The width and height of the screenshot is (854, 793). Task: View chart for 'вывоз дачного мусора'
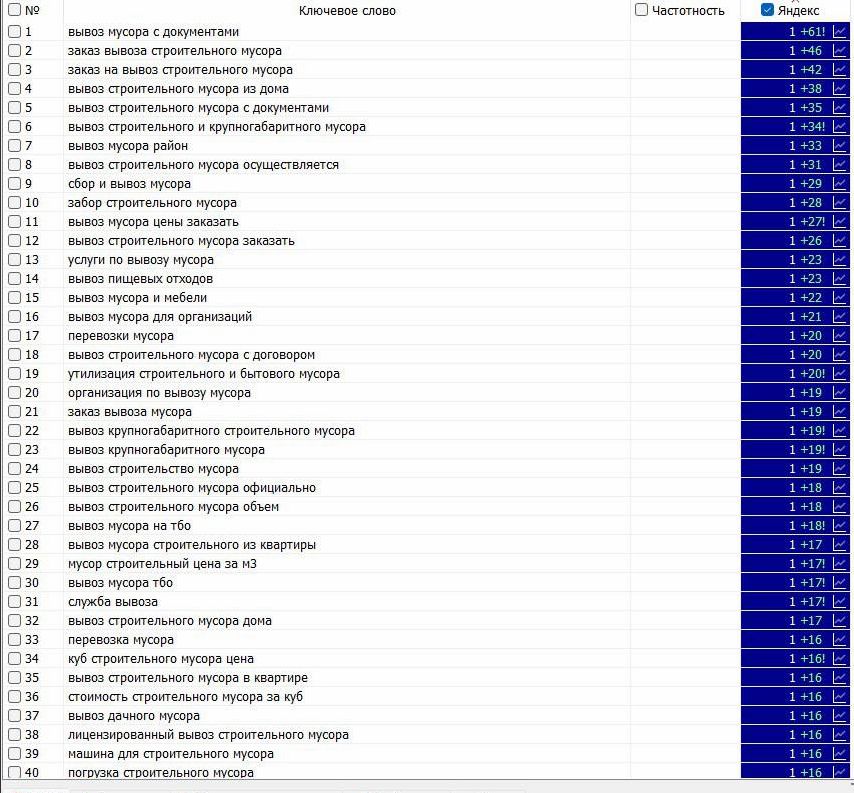coord(840,716)
